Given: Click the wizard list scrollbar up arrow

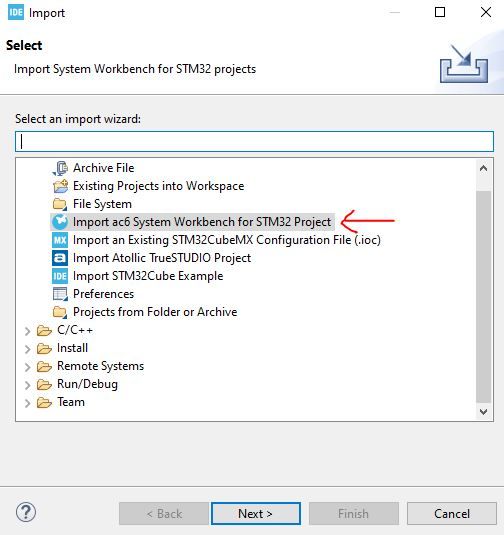Looking at the screenshot, I should click(483, 168).
